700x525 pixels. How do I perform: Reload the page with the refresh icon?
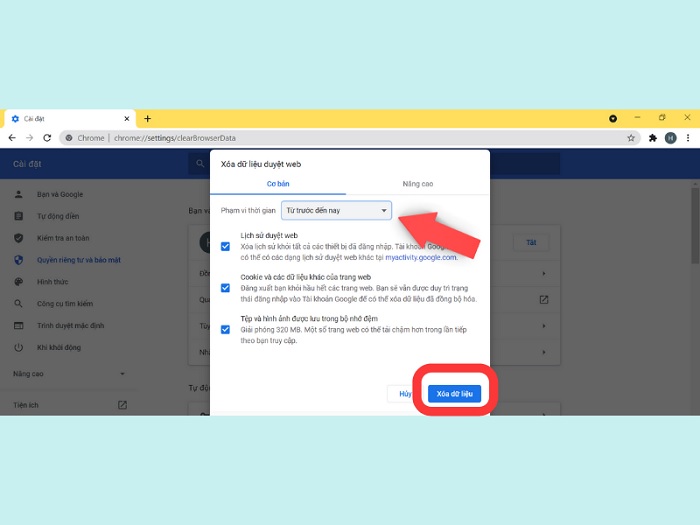click(x=47, y=138)
